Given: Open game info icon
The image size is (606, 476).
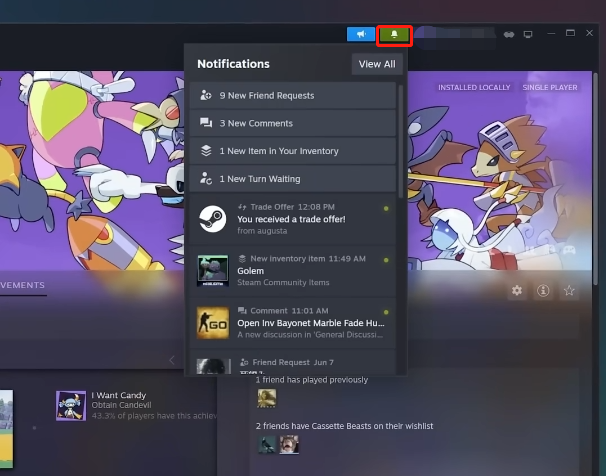Looking at the screenshot, I should [543, 290].
